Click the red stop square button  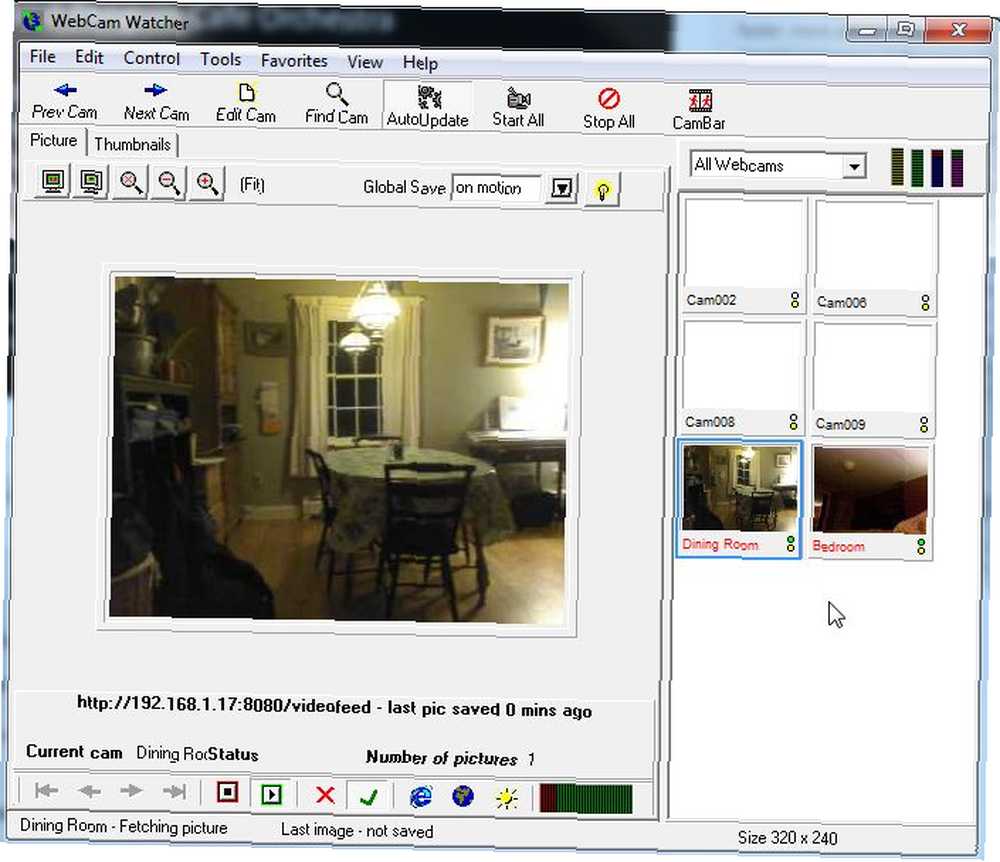(x=228, y=793)
